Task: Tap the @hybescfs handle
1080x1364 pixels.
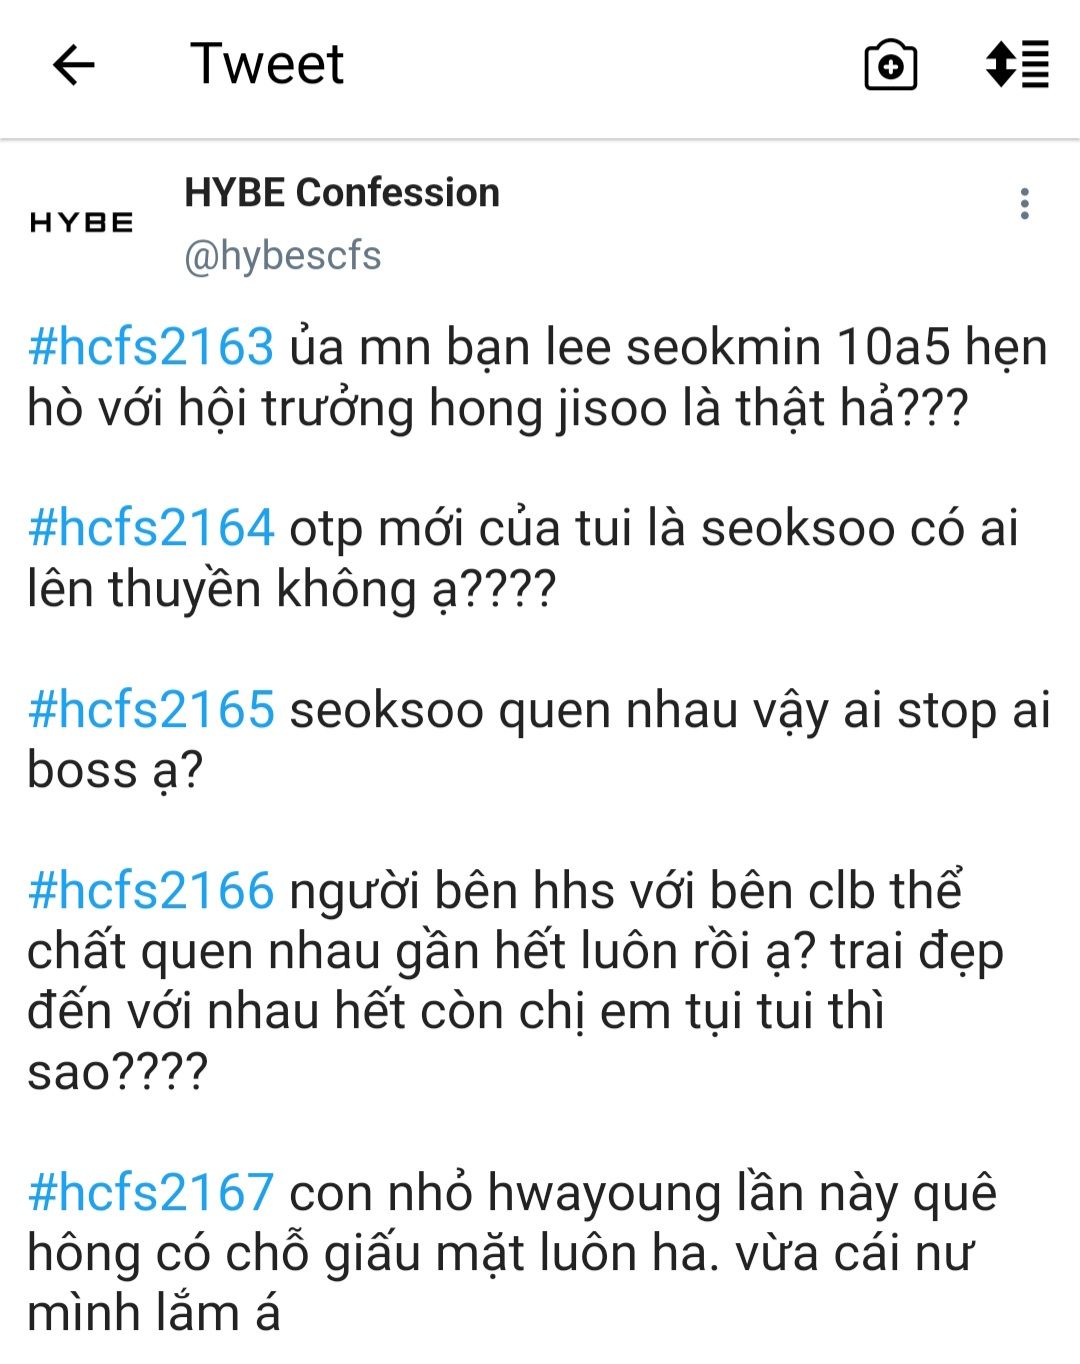Action: 283,256
